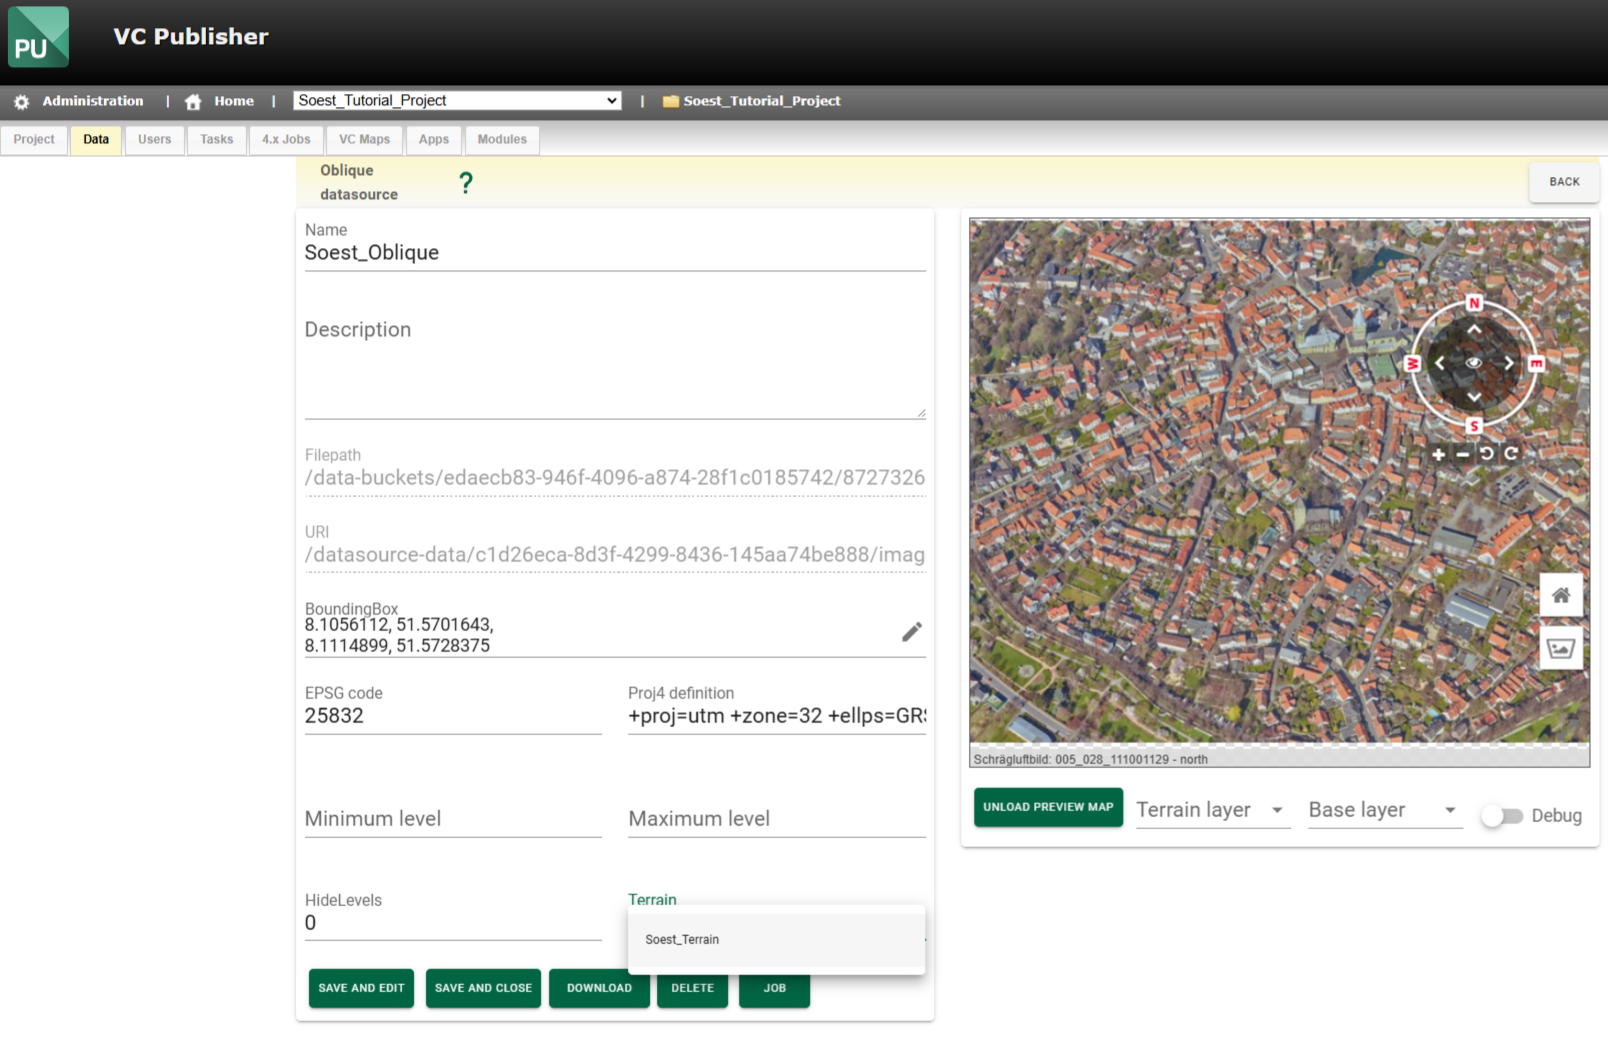Click the zoom in plus icon on the map
The width and height of the screenshot is (1608, 1041).
pyautogui.click(x=1438, y=454)
